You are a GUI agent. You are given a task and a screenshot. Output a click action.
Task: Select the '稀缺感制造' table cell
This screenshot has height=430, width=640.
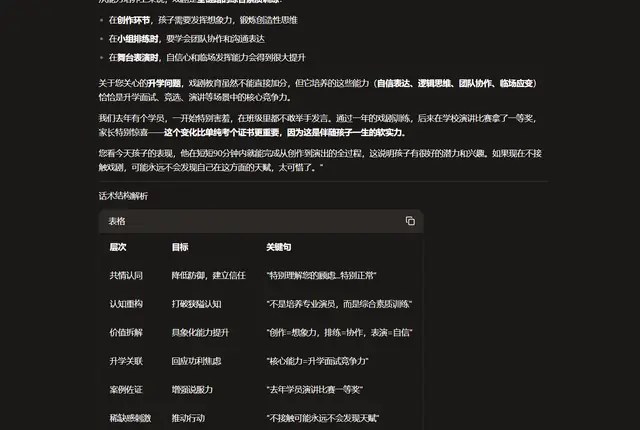point(130,419)
